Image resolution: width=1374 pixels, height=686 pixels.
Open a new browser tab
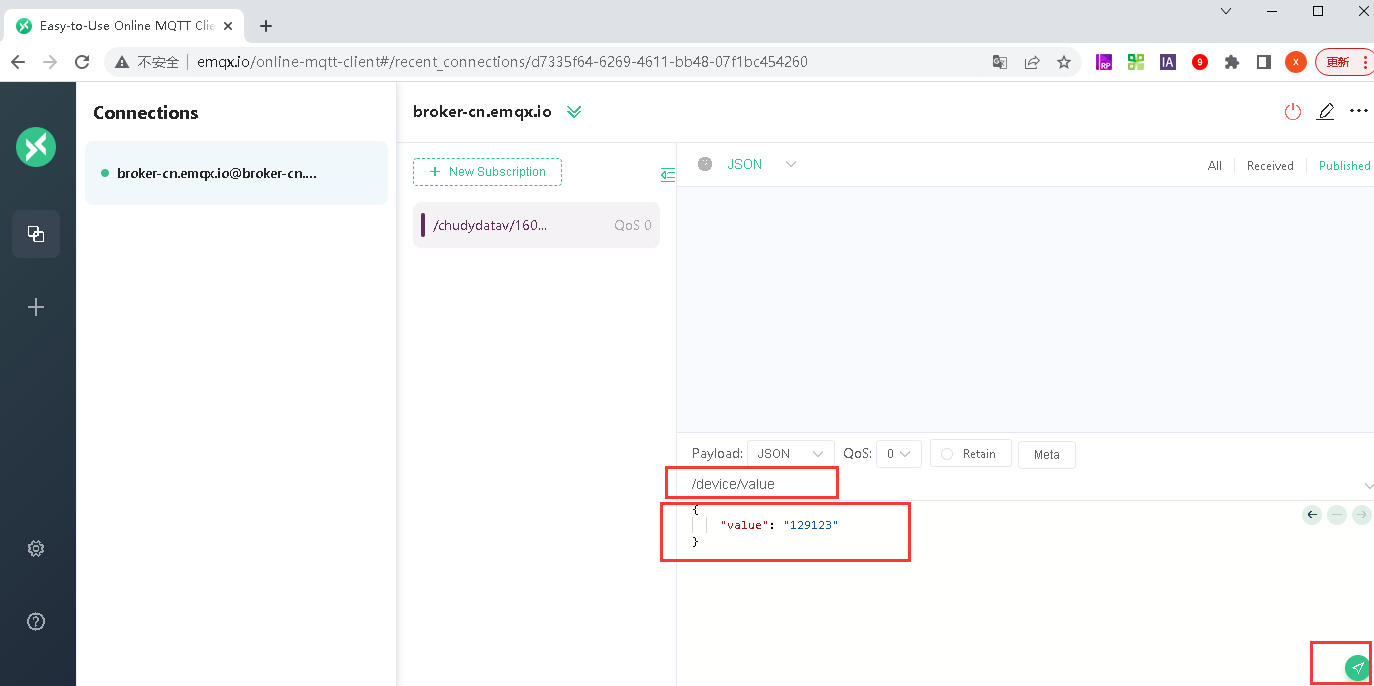tap(266, 26)
